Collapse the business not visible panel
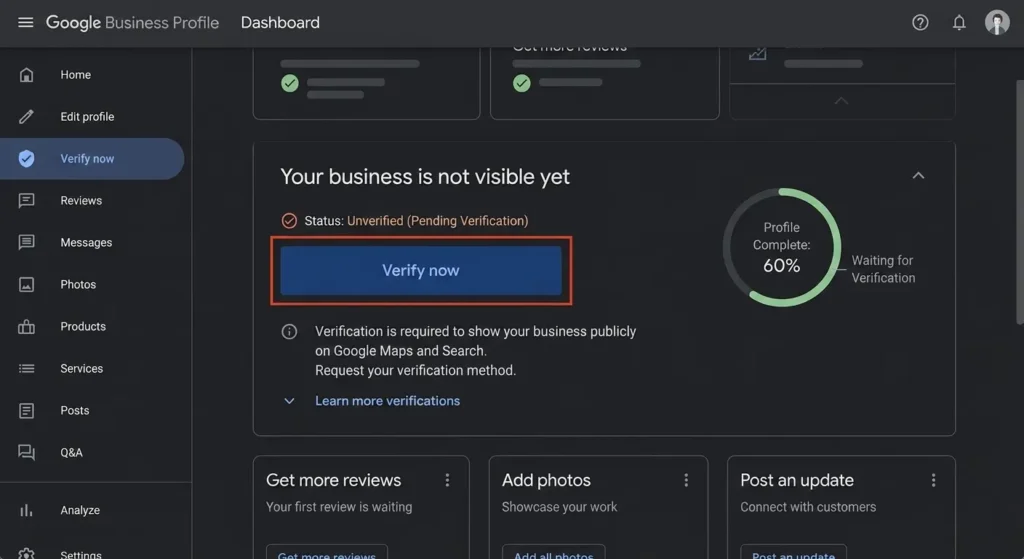Screen dimensions: 1024x559 (918, 176)
